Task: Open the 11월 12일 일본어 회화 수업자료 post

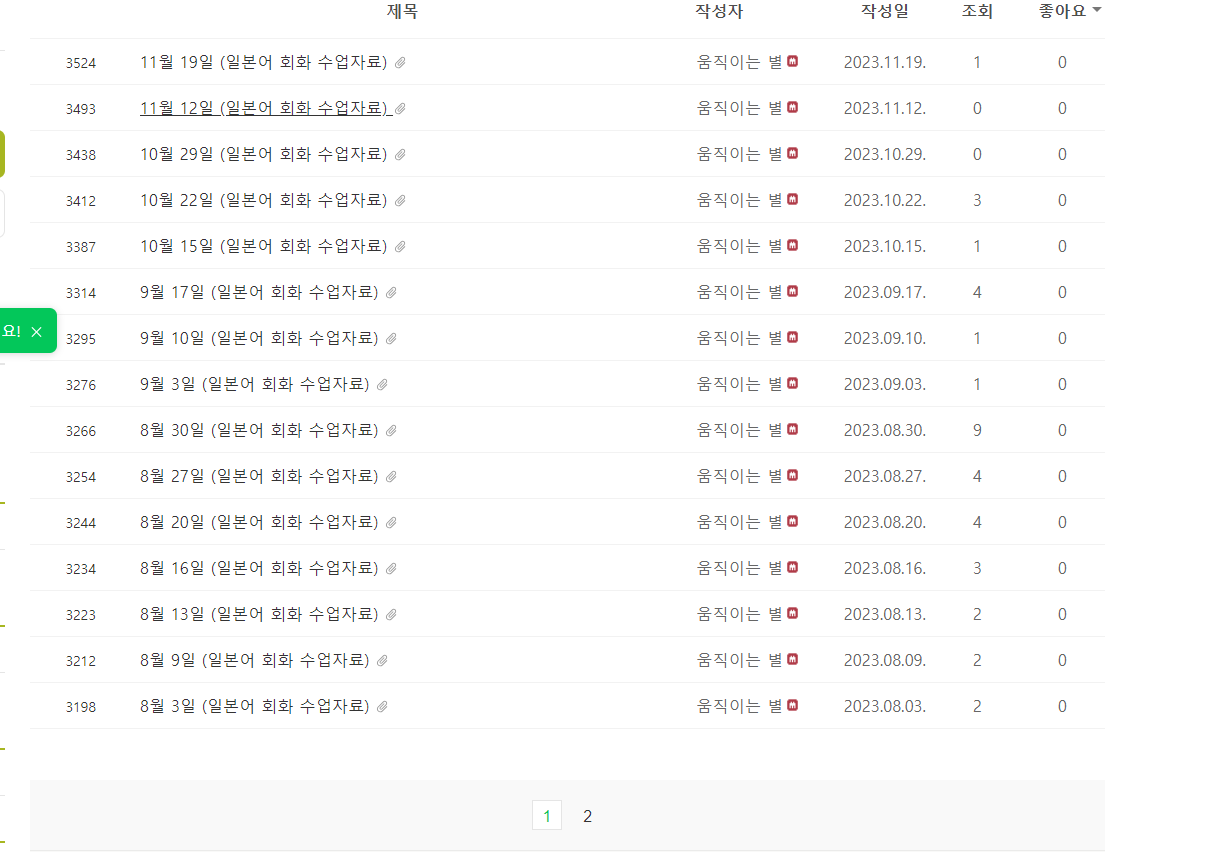Action: pos(263,108)
